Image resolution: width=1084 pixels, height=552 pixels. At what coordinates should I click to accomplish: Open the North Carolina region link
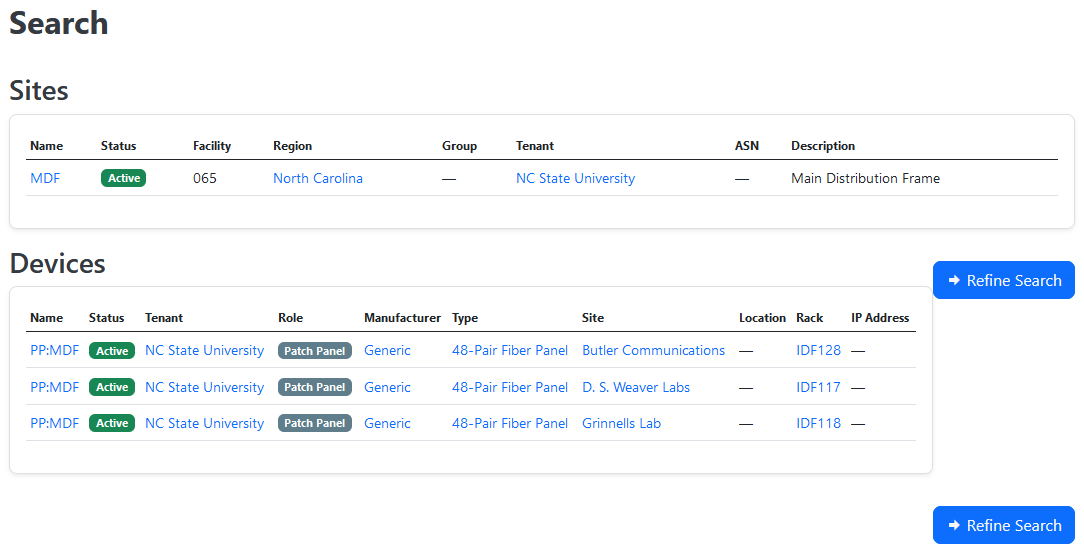[317, 178]
